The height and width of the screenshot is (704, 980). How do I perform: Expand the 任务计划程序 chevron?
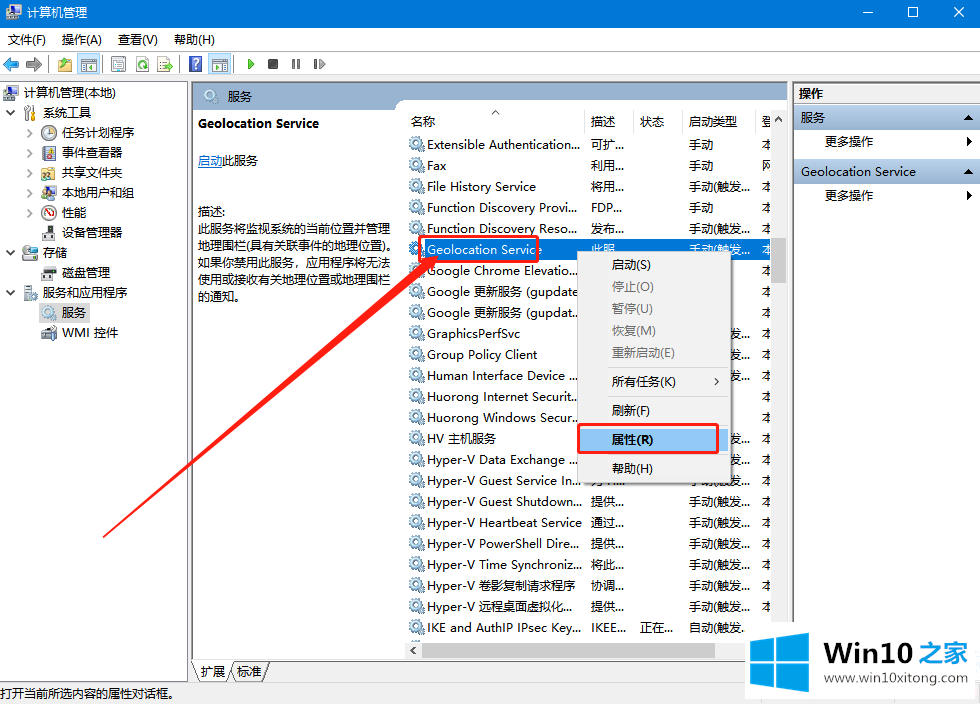[x=29, y=133]
